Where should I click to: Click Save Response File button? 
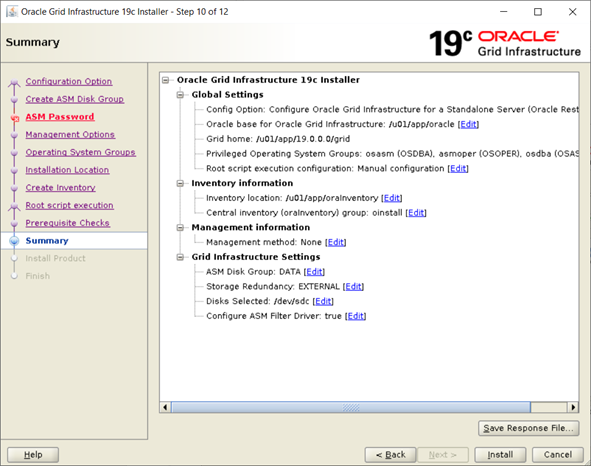click(x=528, y=428)
